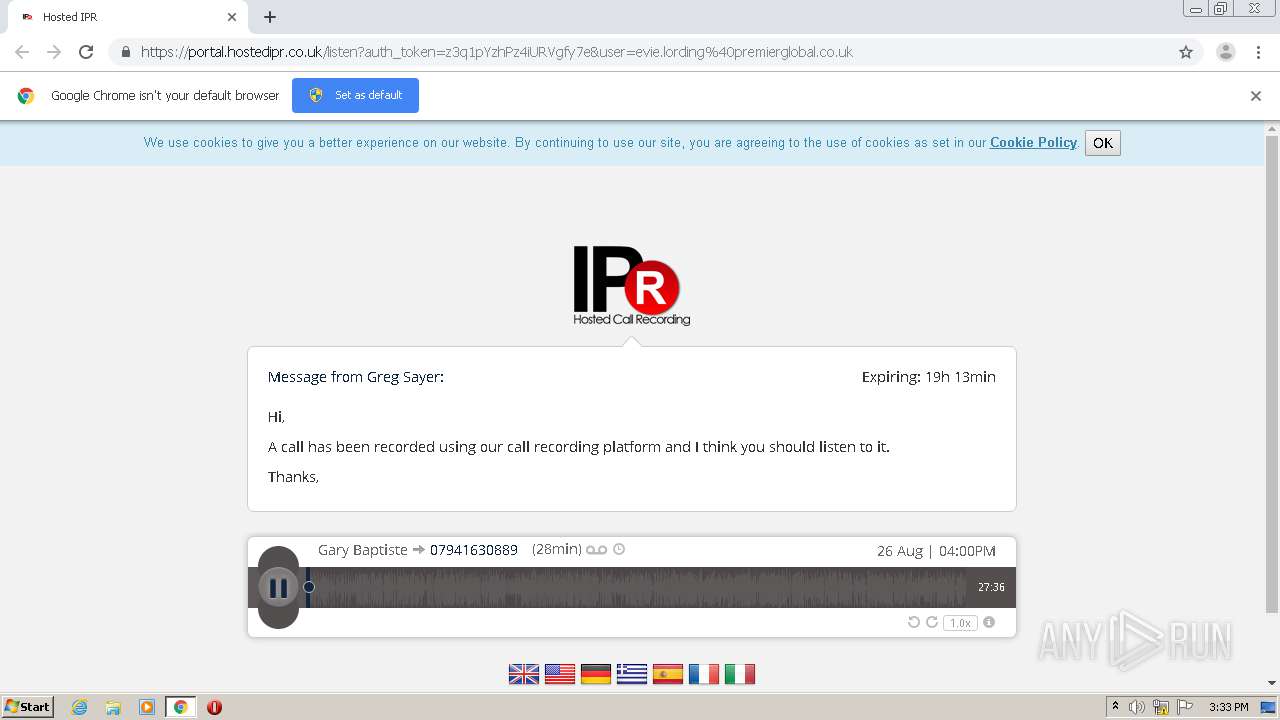Screen dimensions: 1280x720
Task: Pause the call recording playback
Action: point(278,588)
